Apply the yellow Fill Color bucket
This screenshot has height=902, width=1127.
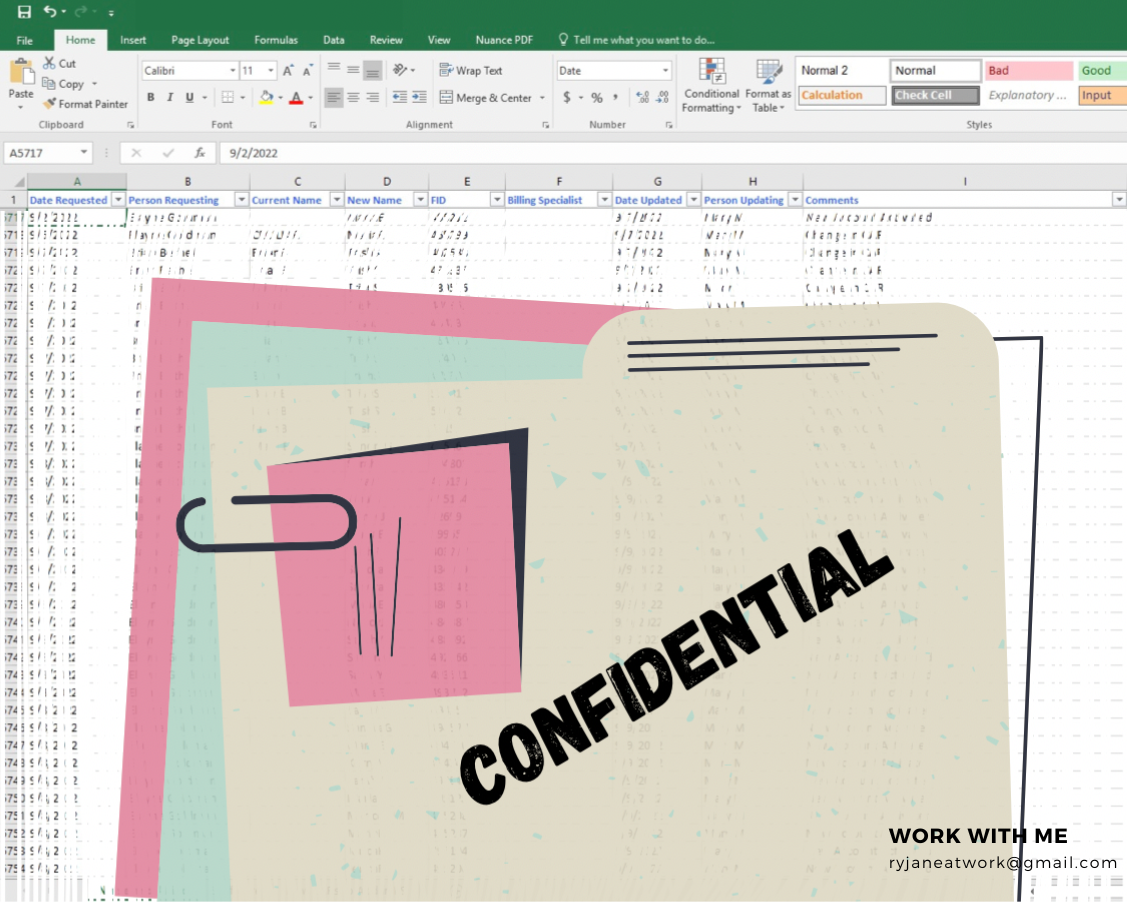click(x=266, y=97)
